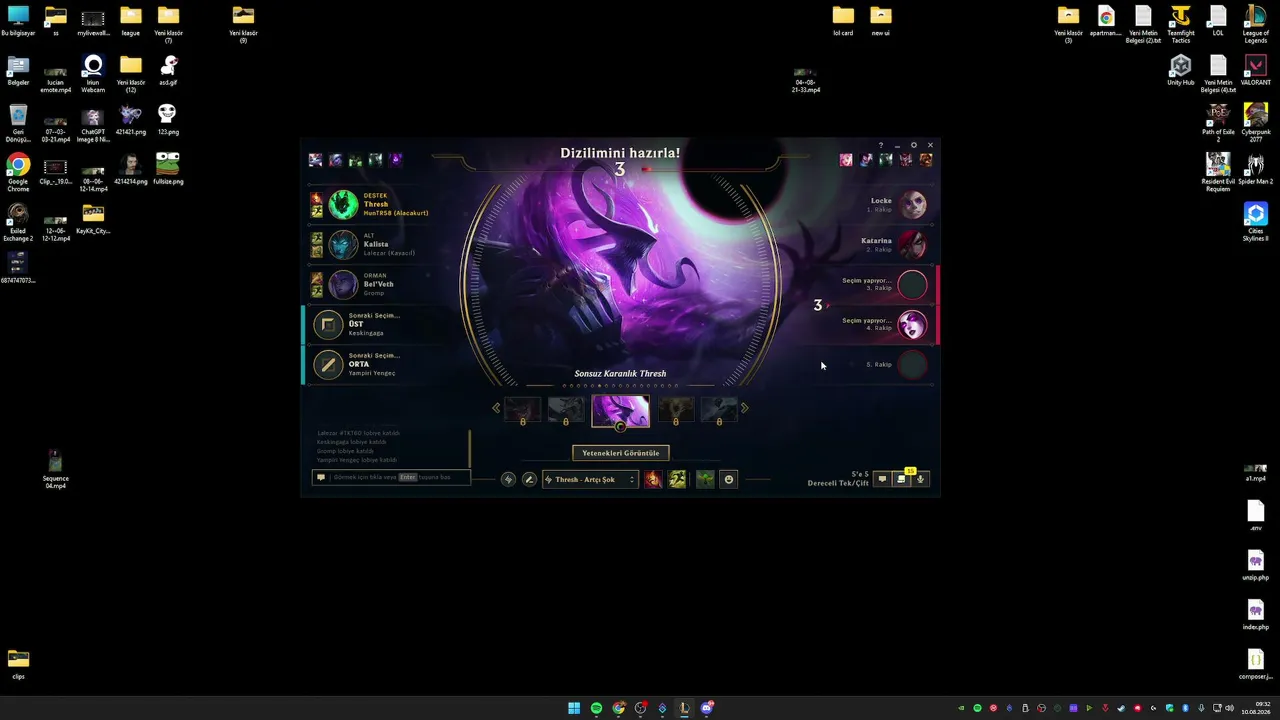The image size is (1280, 720).
Task: Change the first summoner spell (Ignite)
Action: pos(653,480)
